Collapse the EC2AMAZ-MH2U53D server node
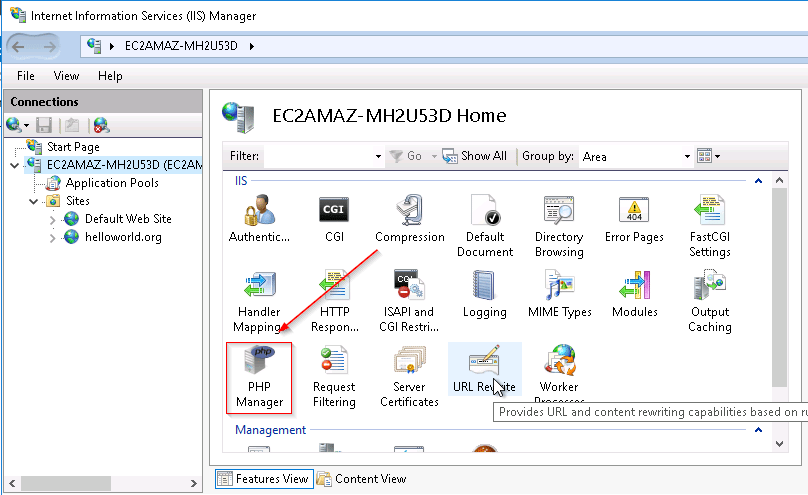 15,165
